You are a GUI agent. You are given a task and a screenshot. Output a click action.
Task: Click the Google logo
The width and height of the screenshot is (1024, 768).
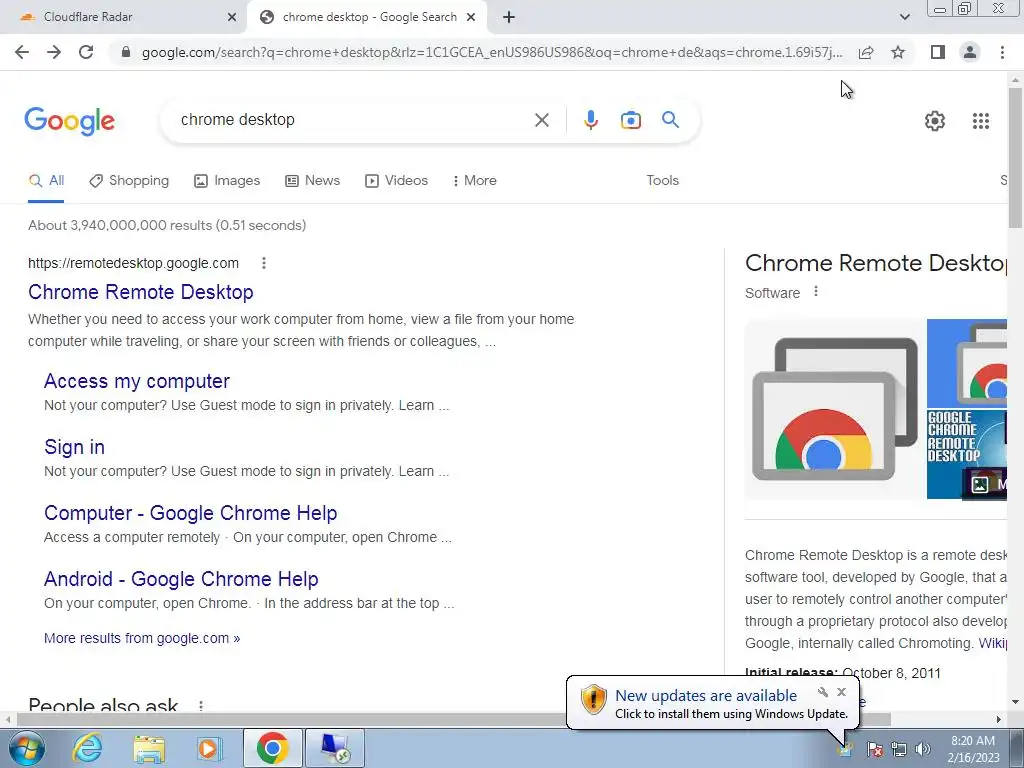pos(69,121)
